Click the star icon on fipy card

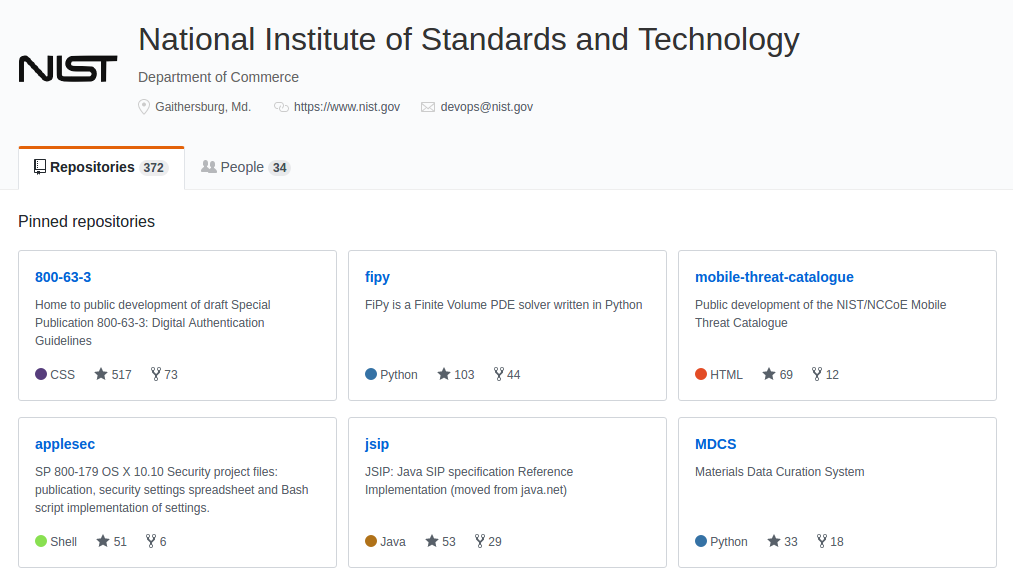tap(444, 374)
